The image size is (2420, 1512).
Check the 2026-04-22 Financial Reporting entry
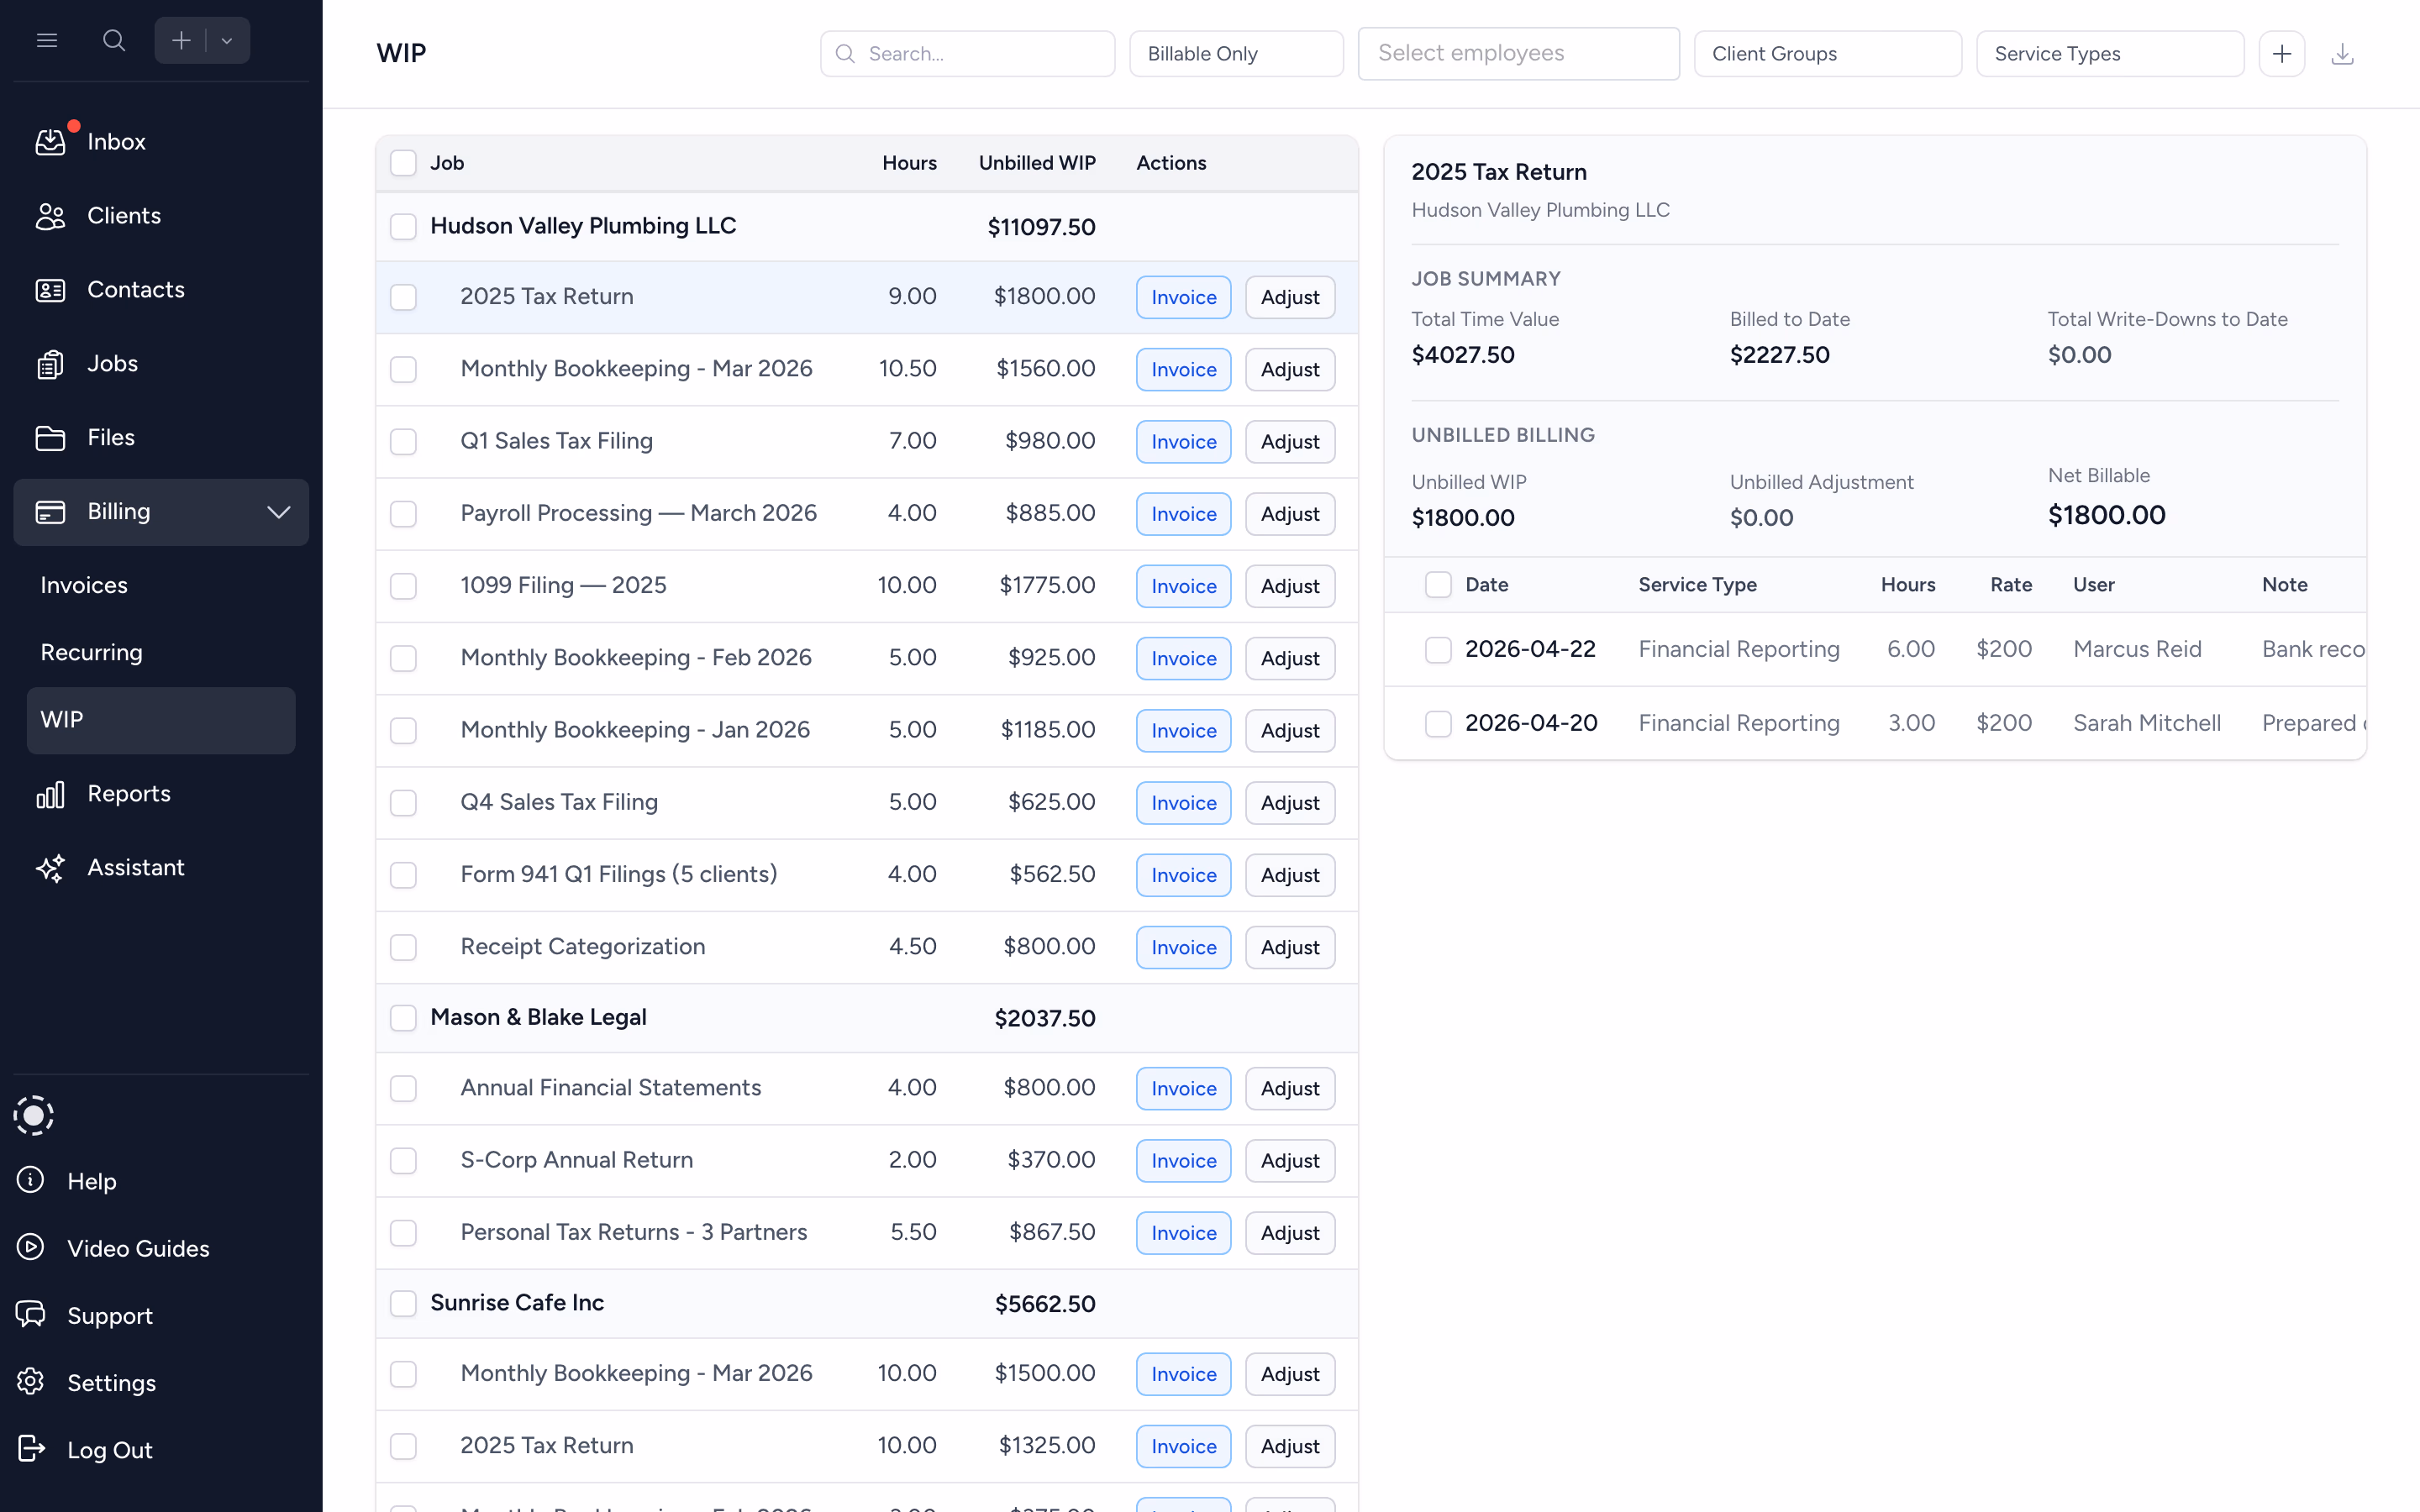point(1437,649)
